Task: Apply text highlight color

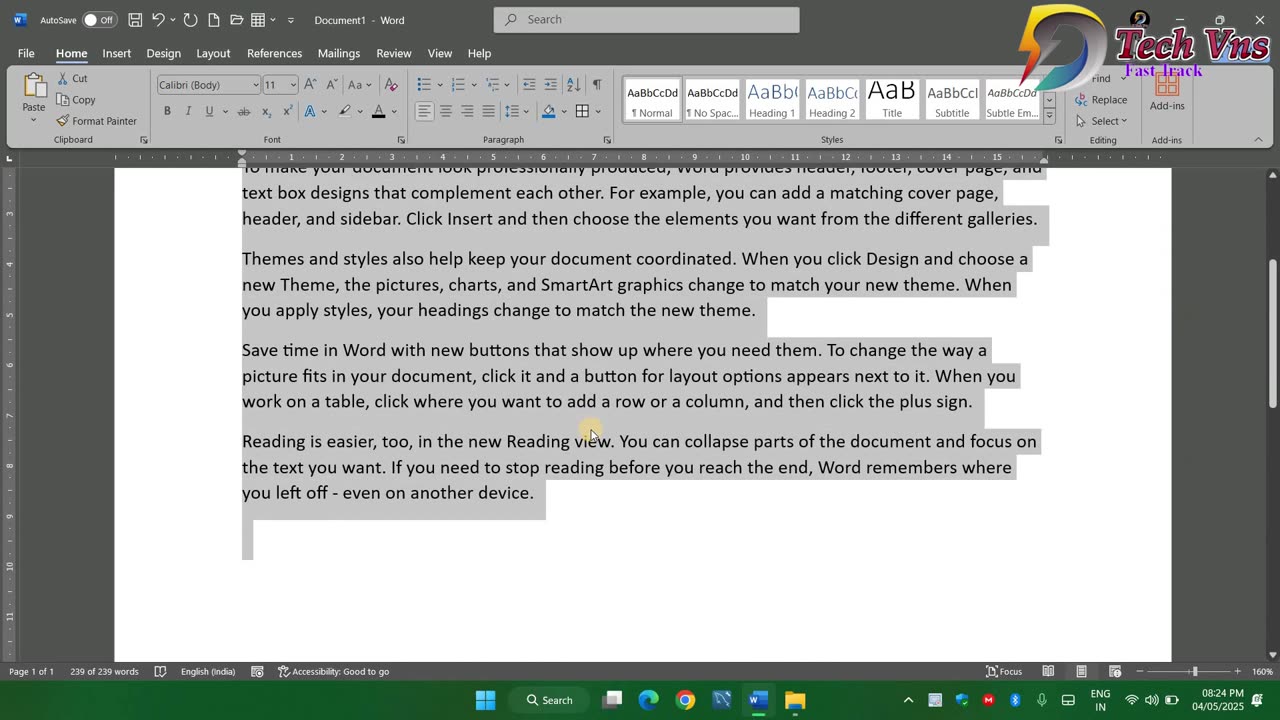Action: (x=344, y=111)
